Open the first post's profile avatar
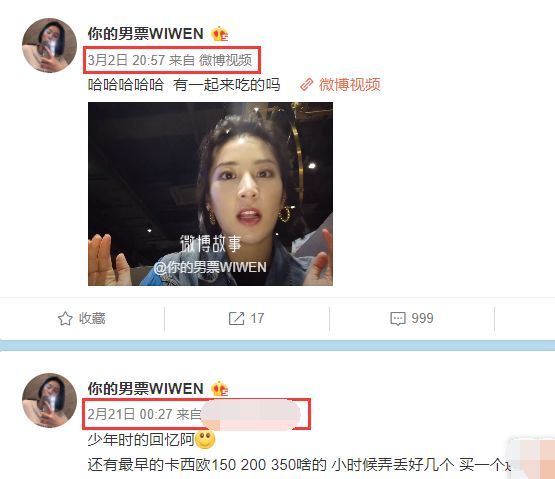The height and width of the screenshot is (479, 555). 50,45
